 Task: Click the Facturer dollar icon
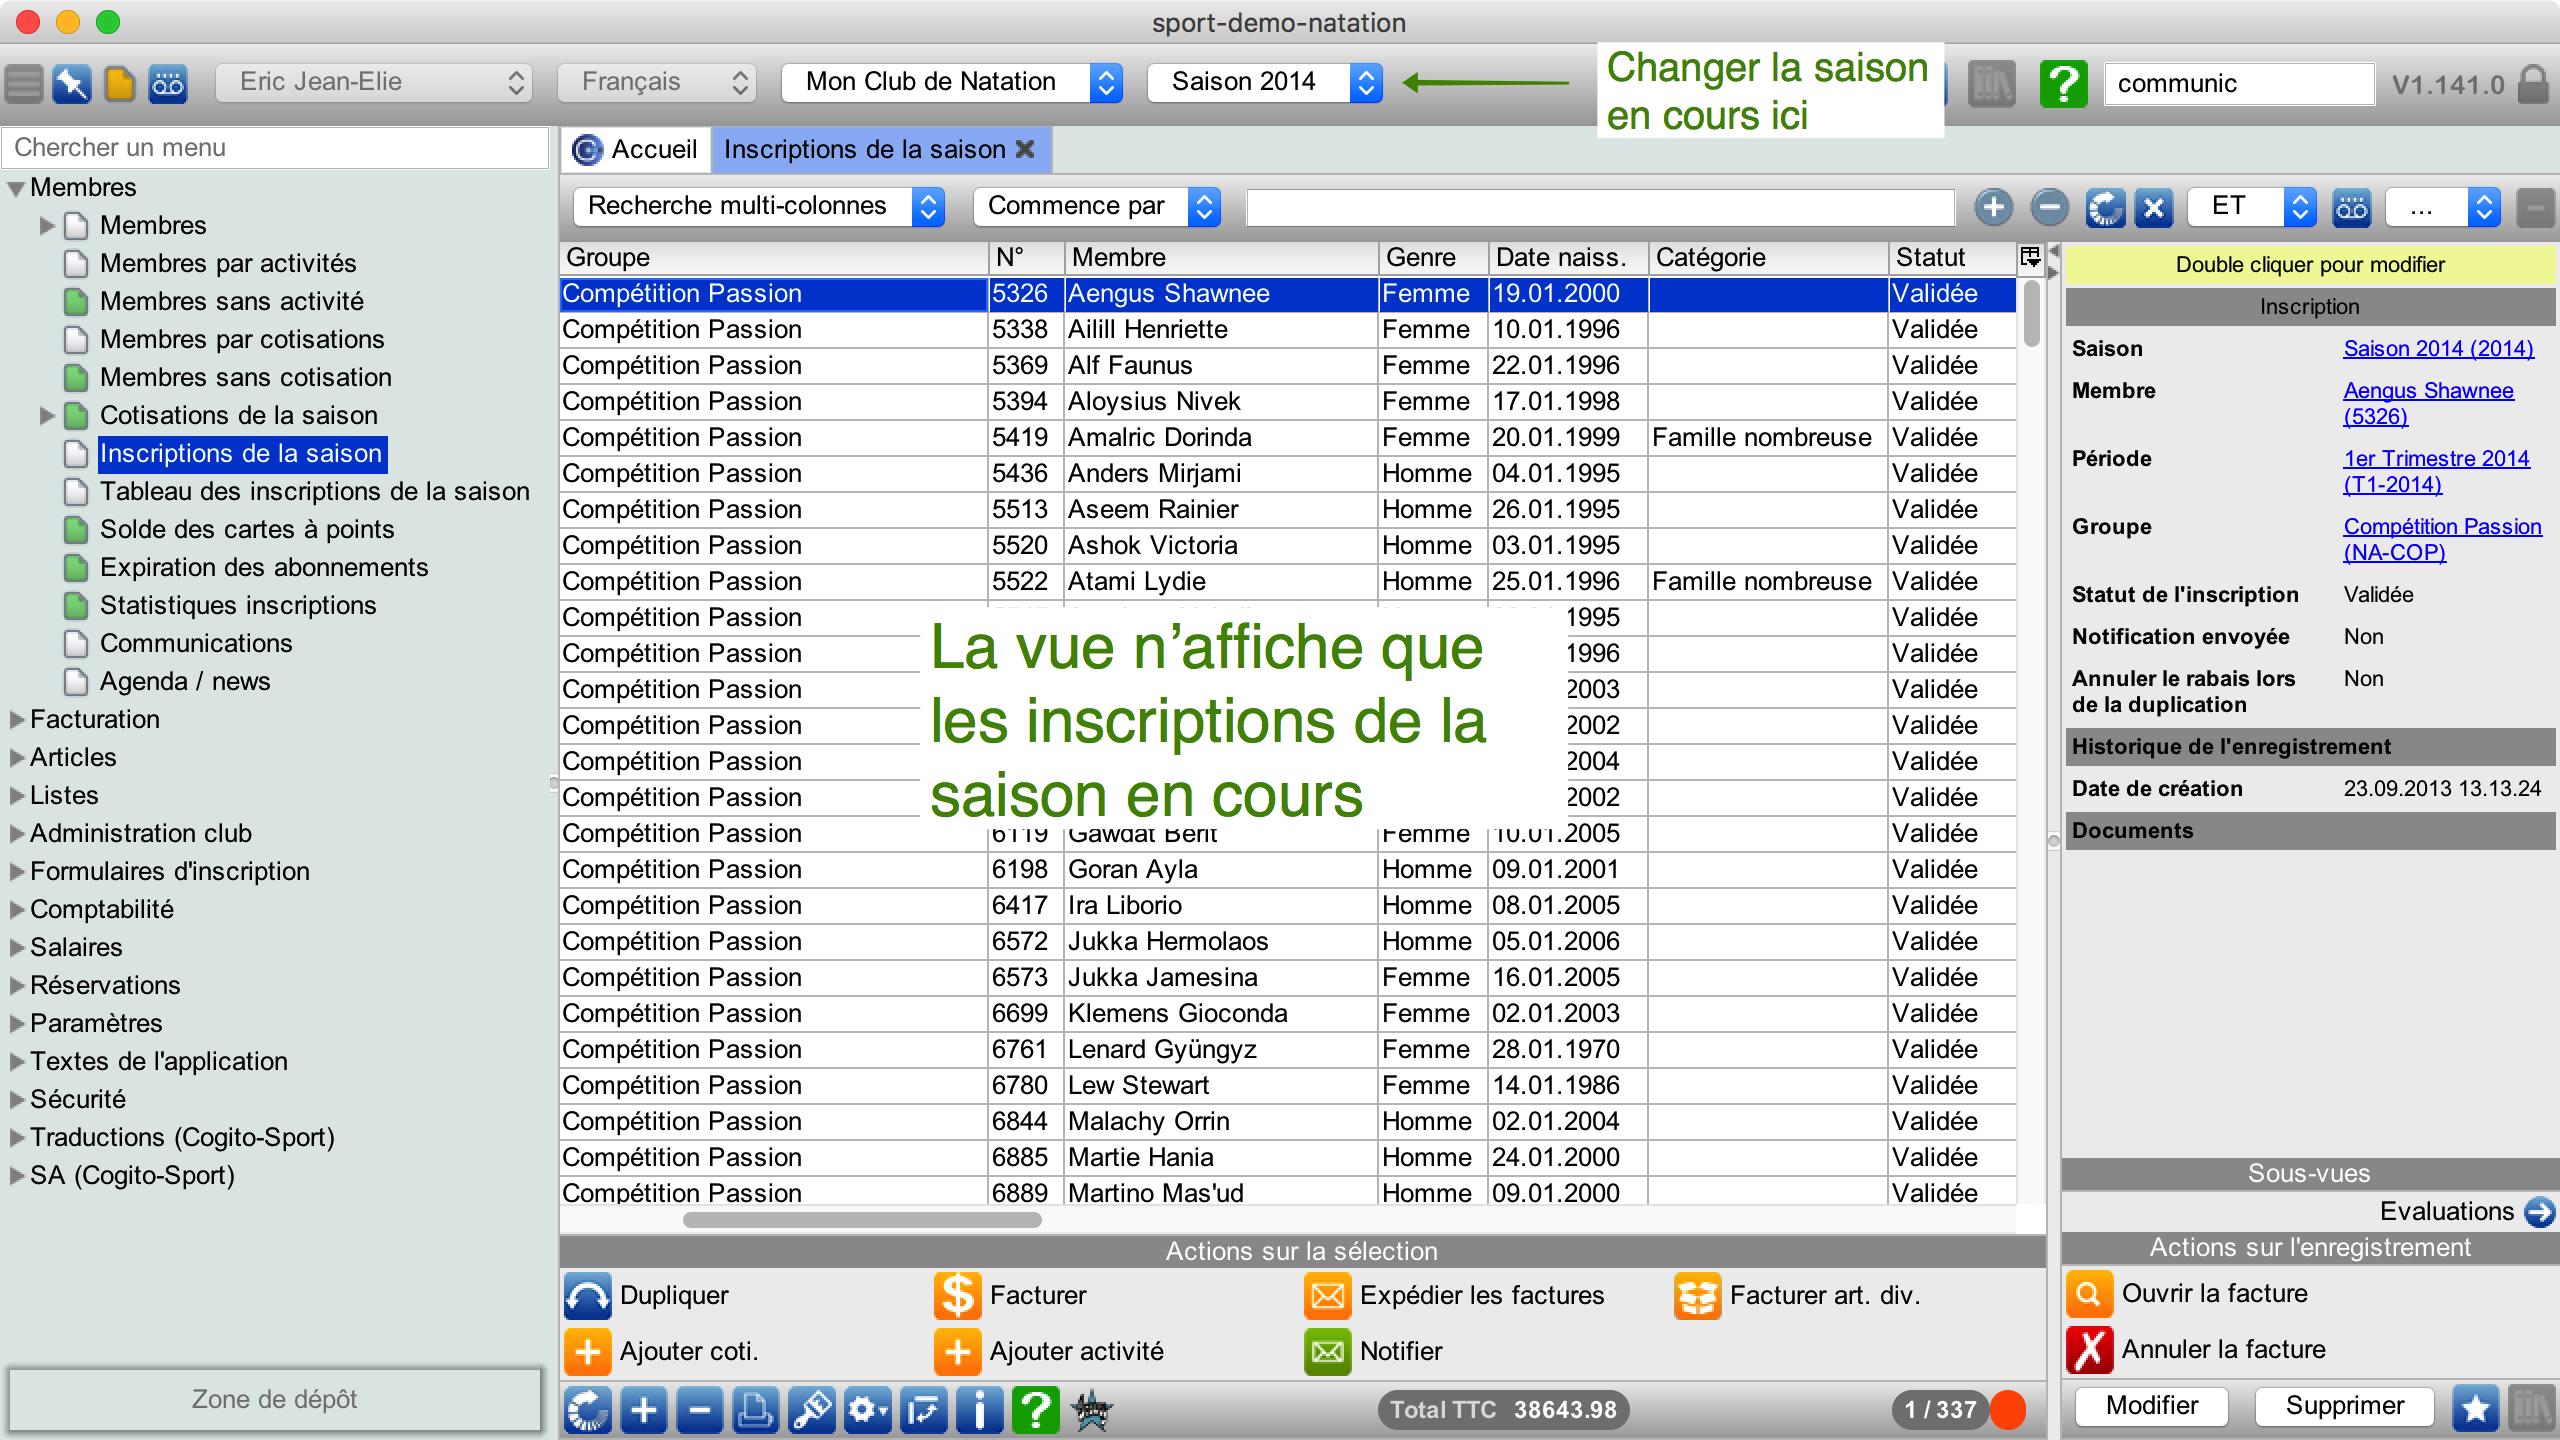pyautogui.click(x=957, y=1295)
